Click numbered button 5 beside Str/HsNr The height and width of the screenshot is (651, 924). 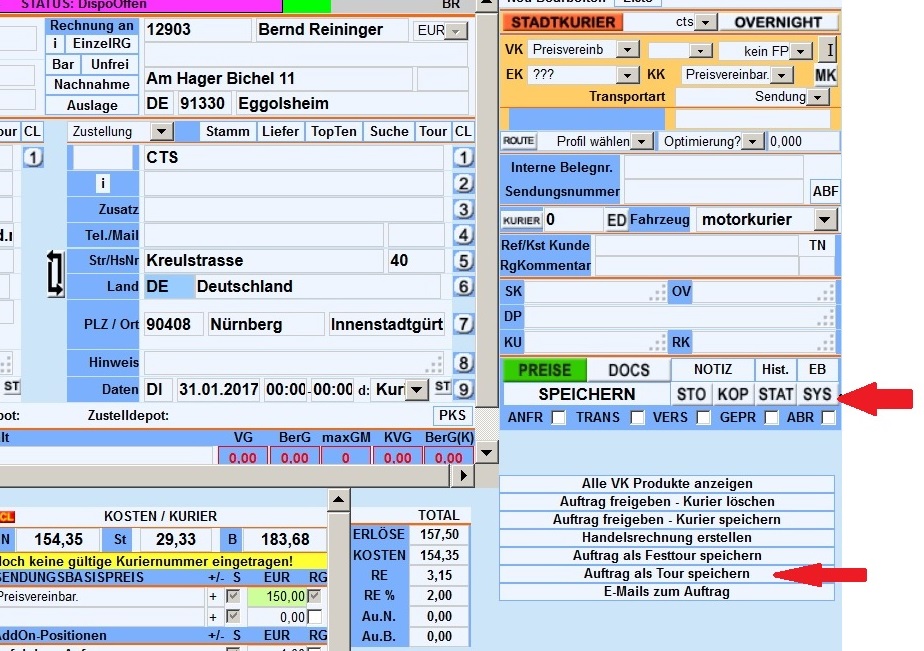(463, 261)
